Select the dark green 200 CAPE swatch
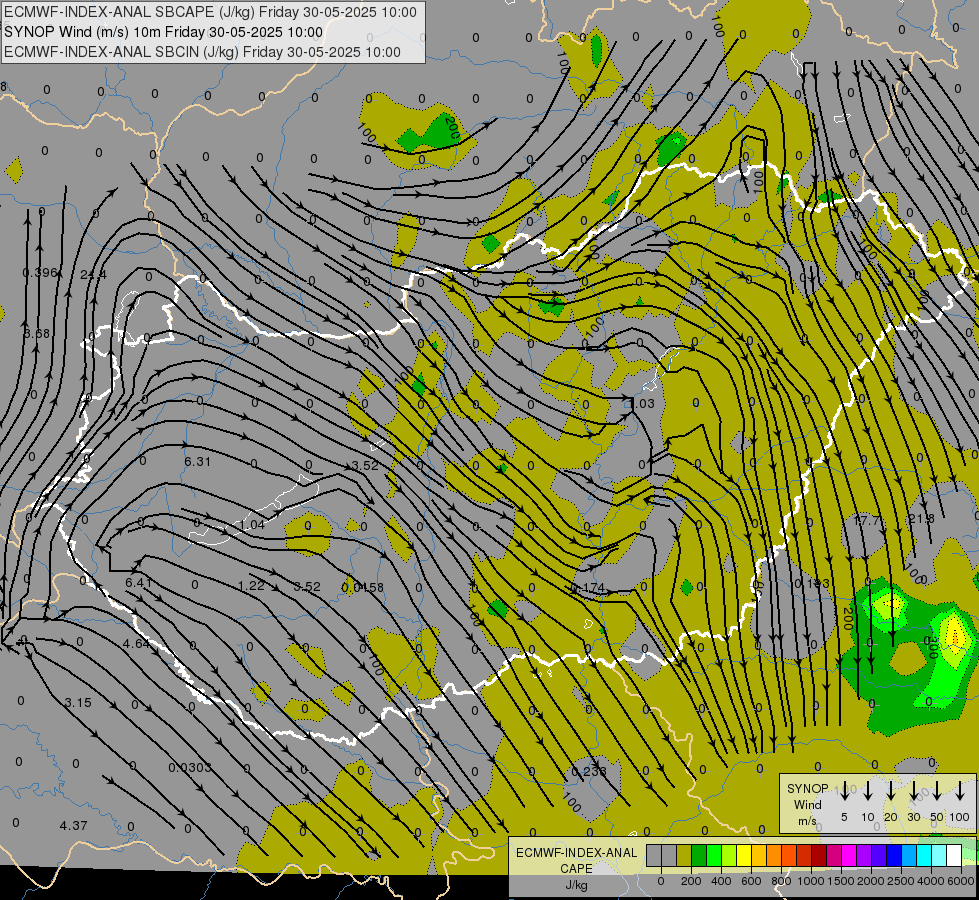Image resolution: width=979 pixels, height=900 pixels. [699, 856]
